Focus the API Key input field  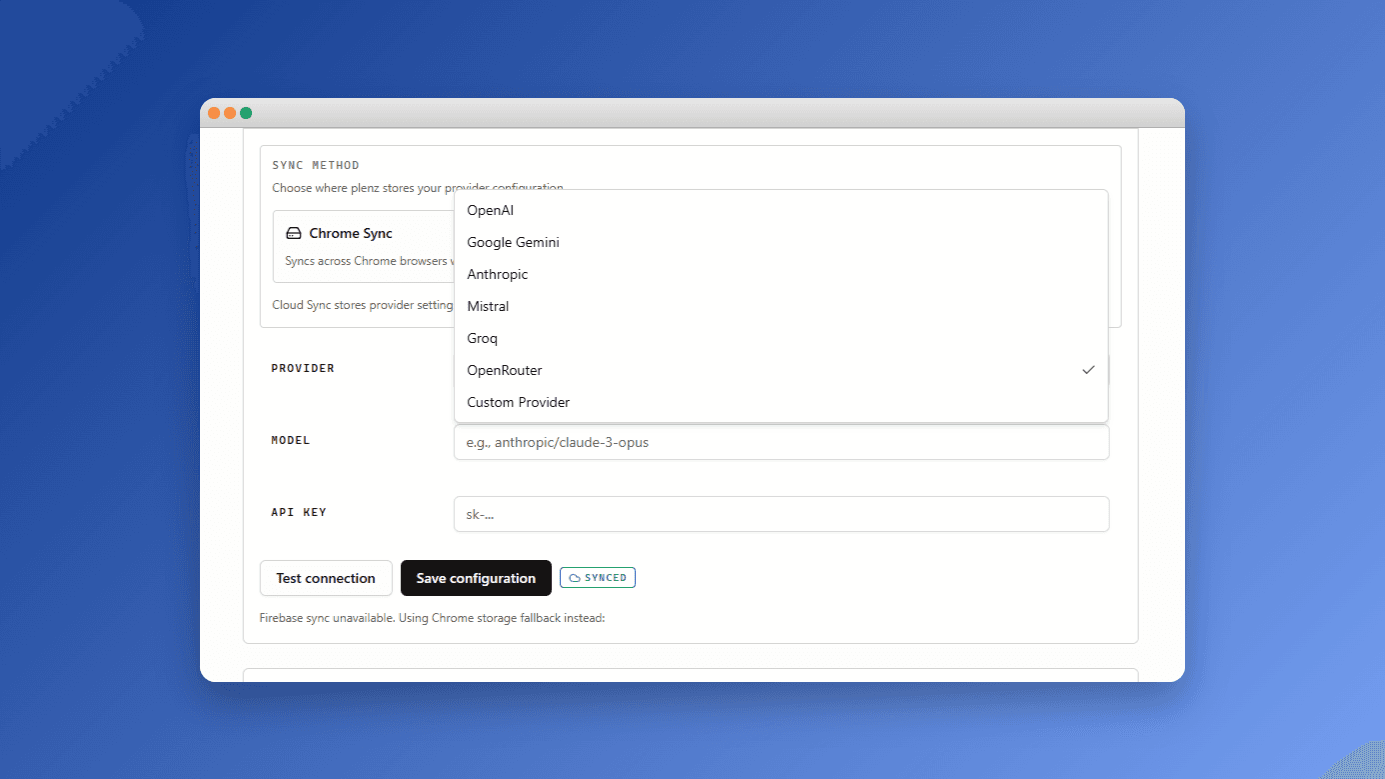(781, 514)
